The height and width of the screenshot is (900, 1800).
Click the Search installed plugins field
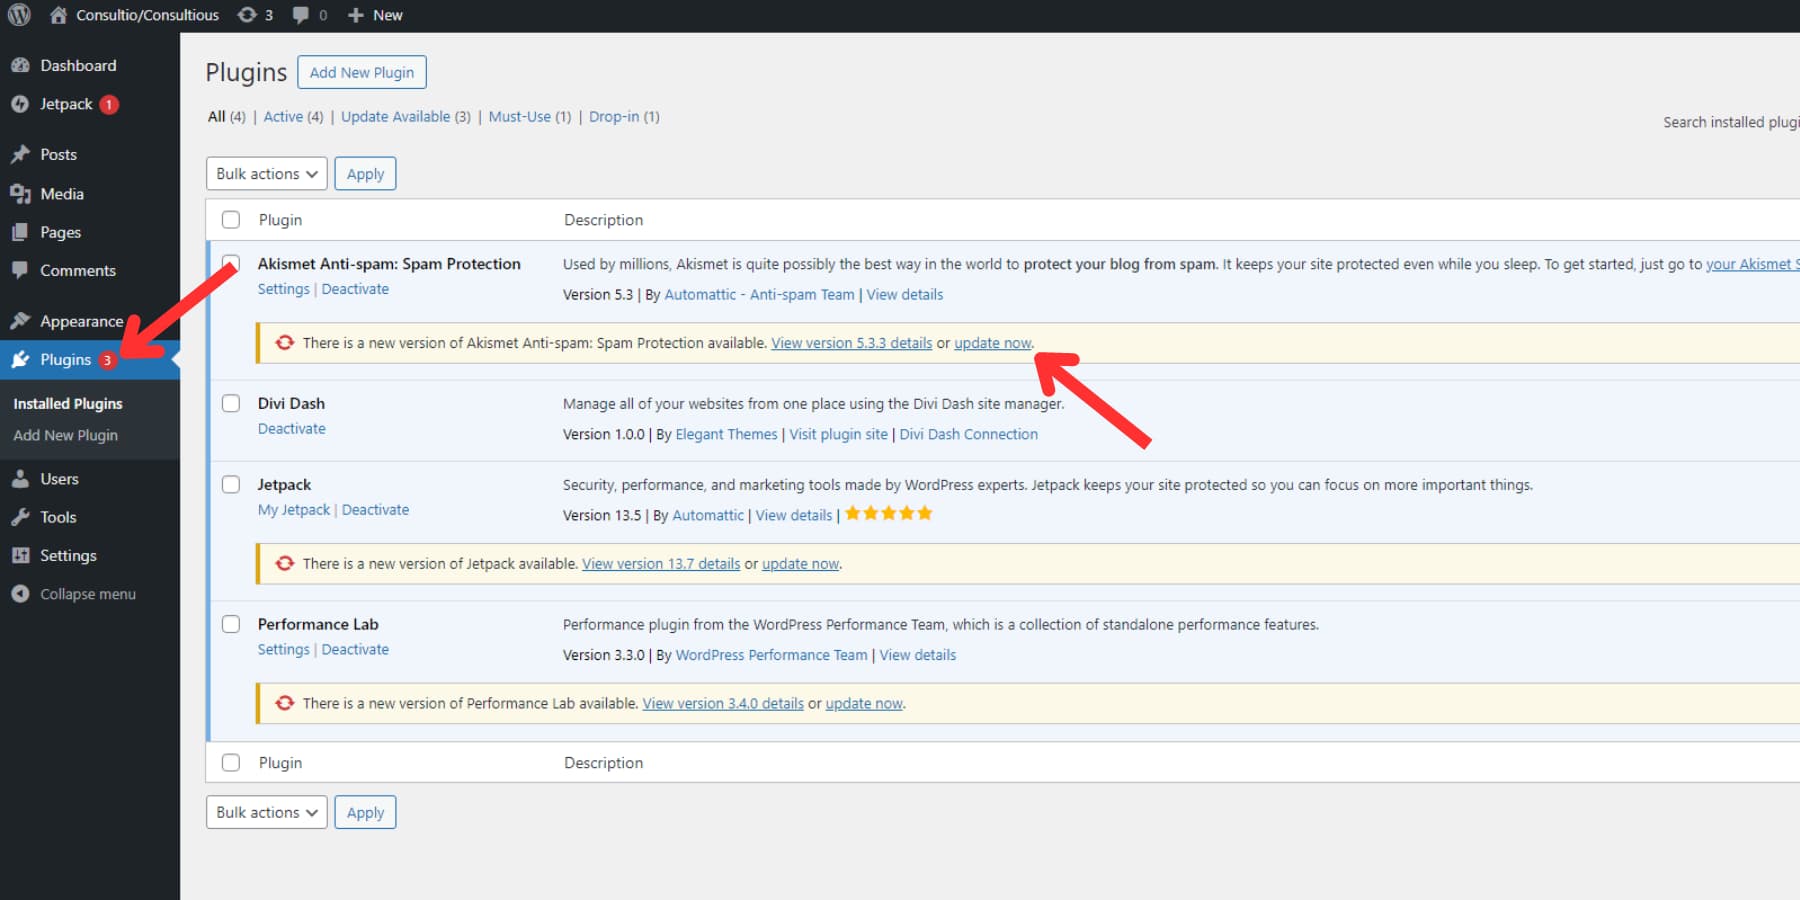pyautogui.click(x=1740, y=121)
